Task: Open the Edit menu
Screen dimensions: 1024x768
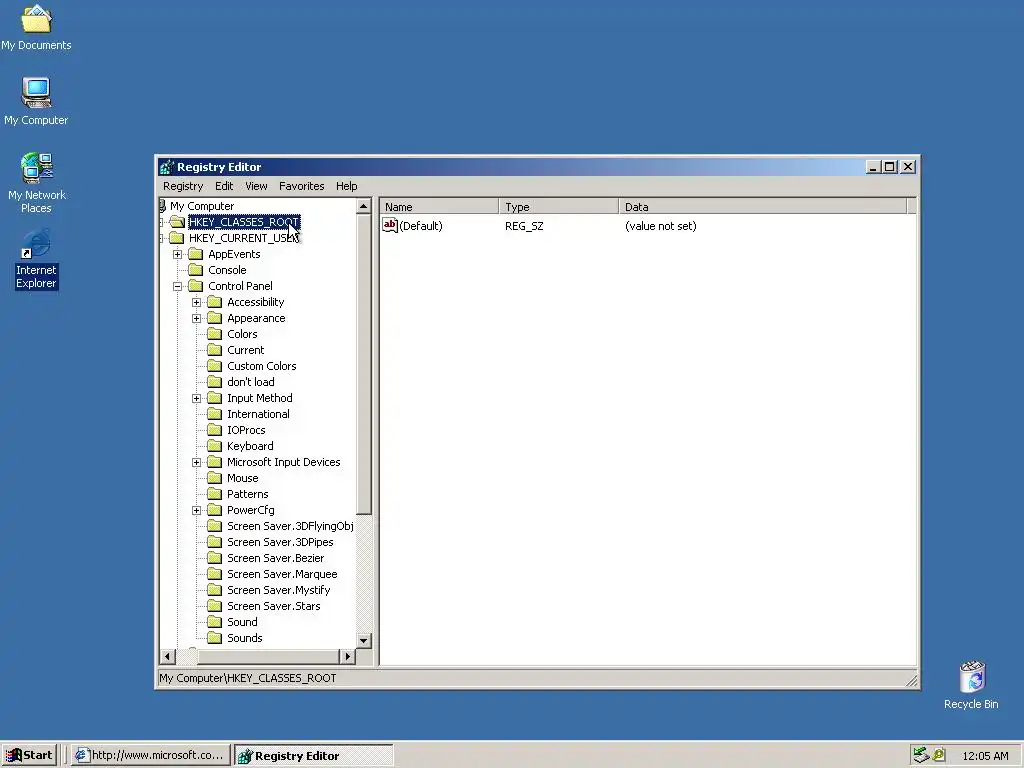Action: pyautogui.click(x=224, y=186)
